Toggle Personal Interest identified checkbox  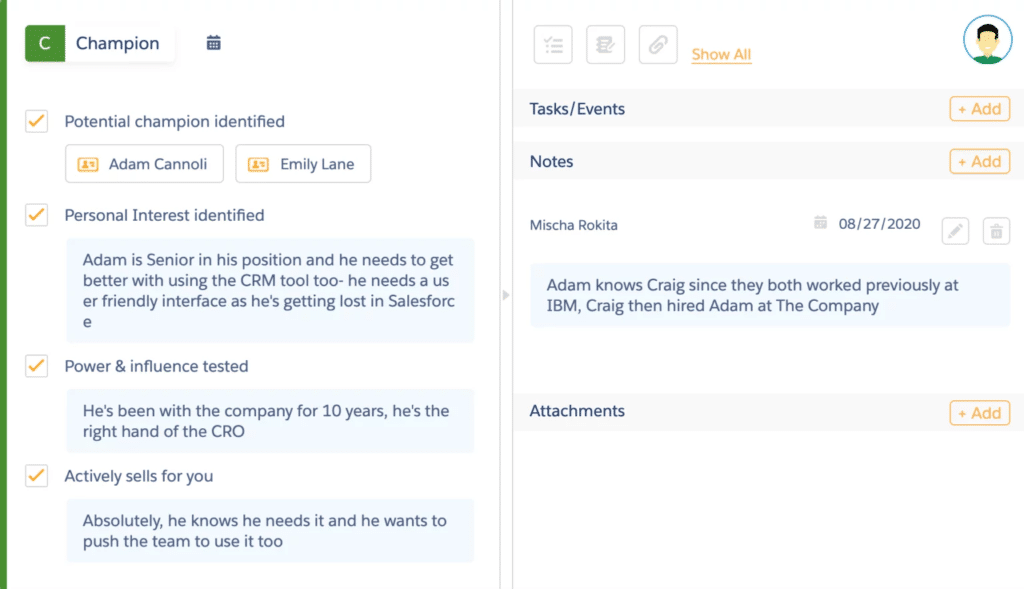coord(37,215)
